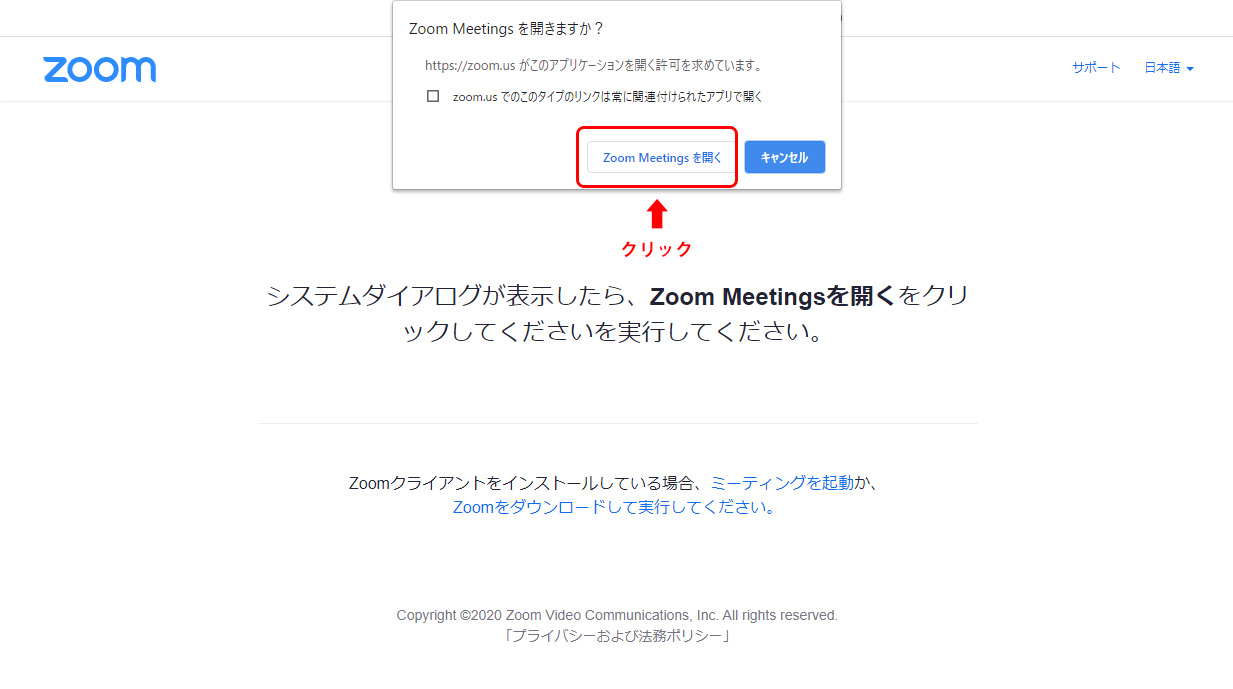Click the Zoom logo
Viewport: 1233px width, 689px height.
(100, 69)
